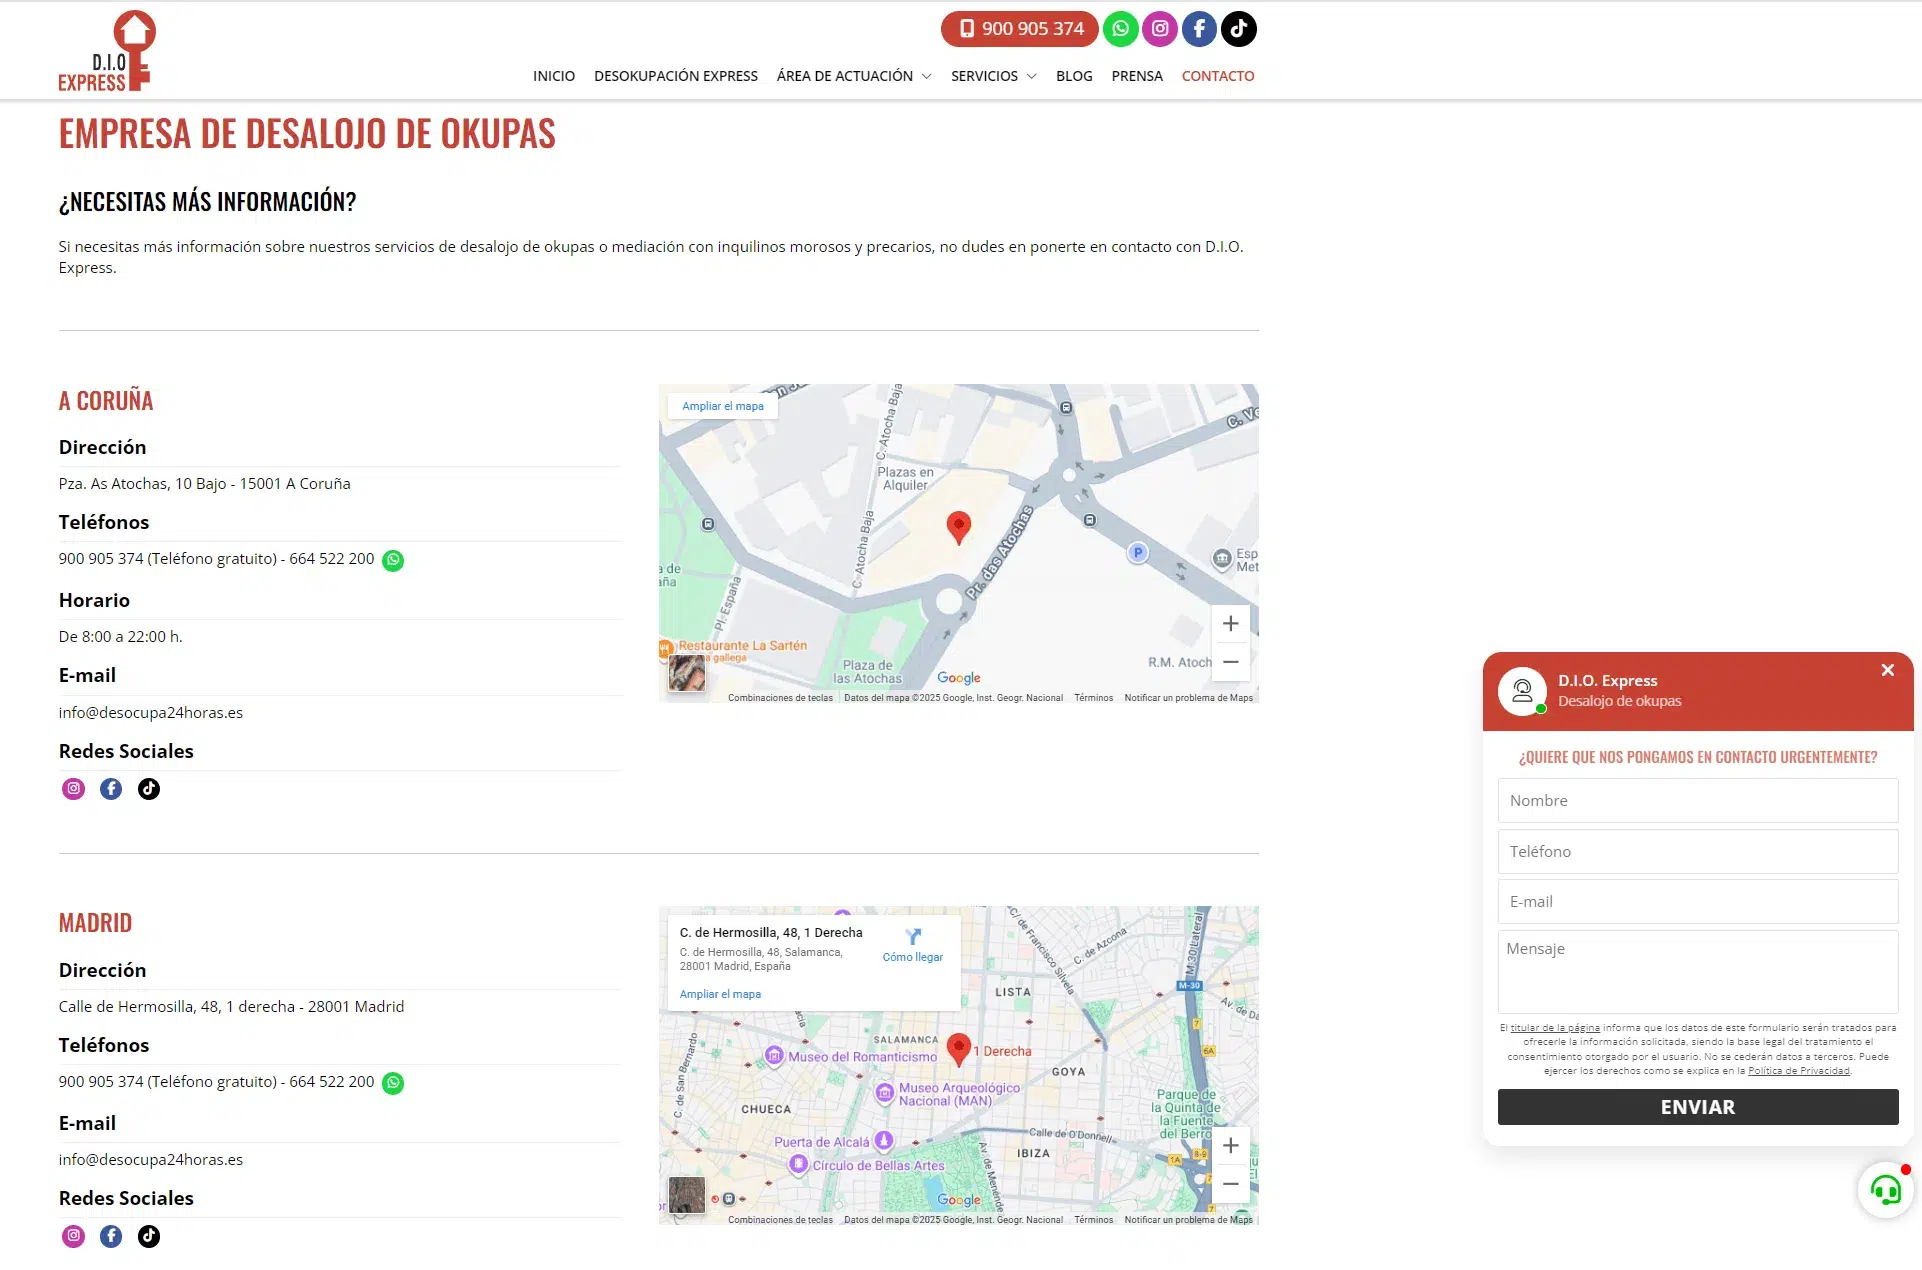Select Contacto menu item
The height and width of the screenshot is (1270, 1922).
[x=1218, y=76]
